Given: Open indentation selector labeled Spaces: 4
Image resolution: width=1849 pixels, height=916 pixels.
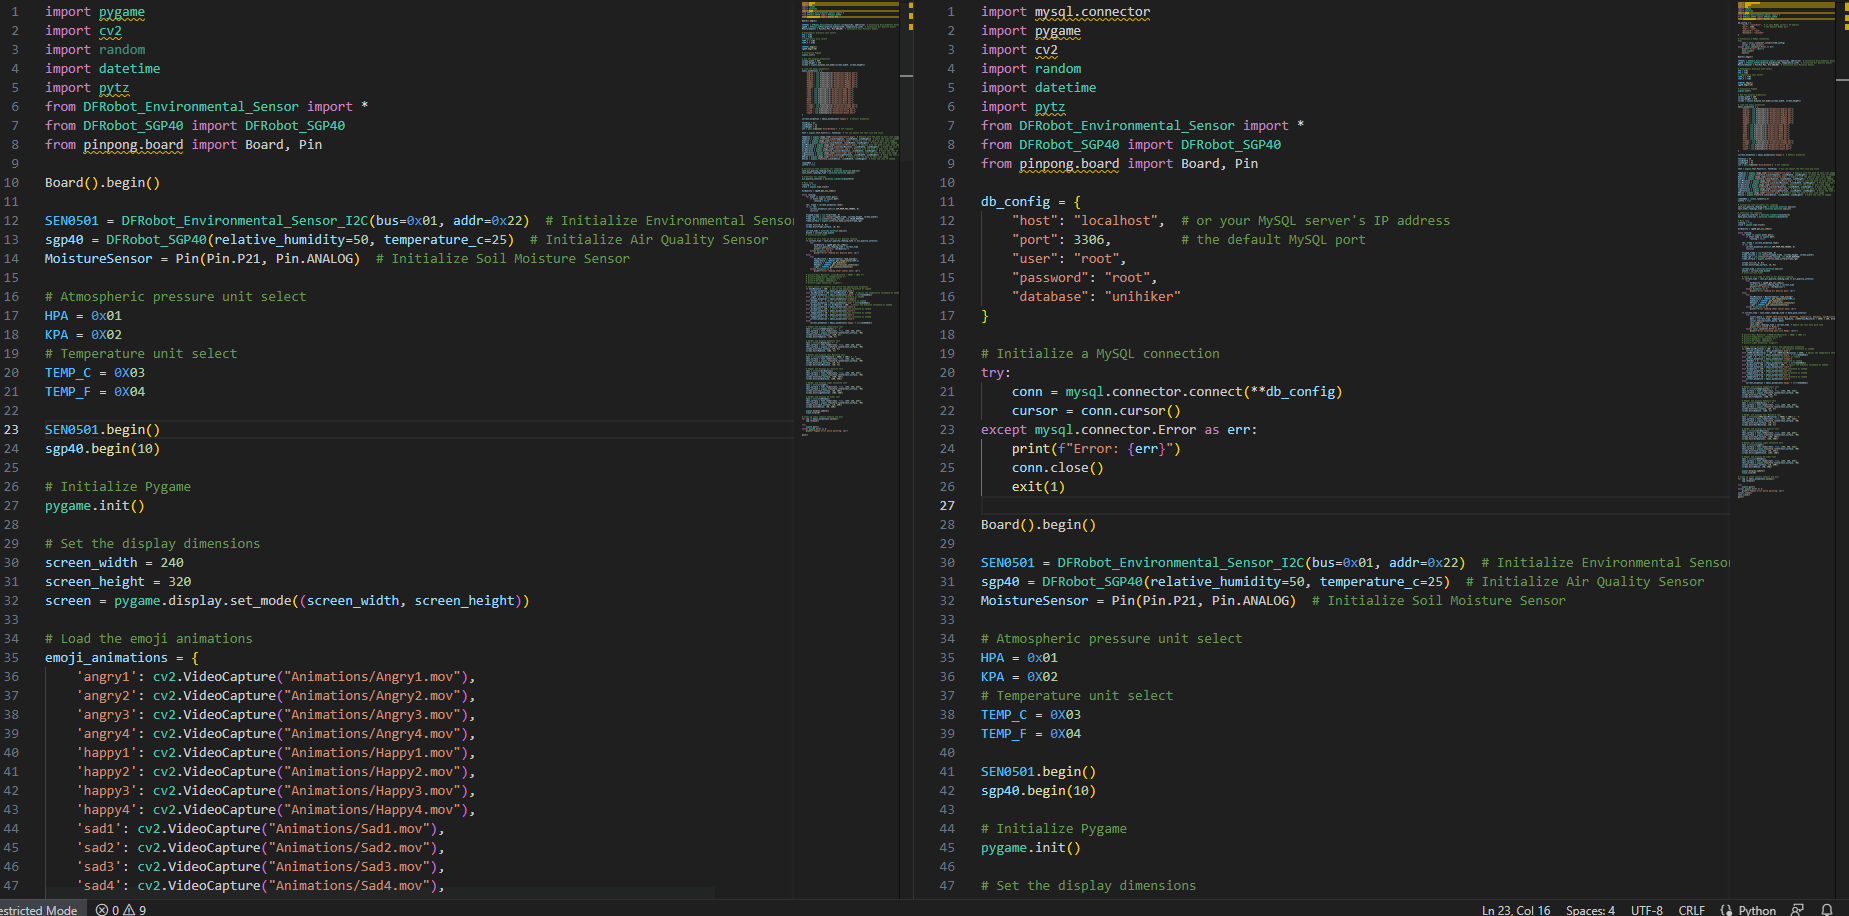Looking at the screenshot, I should click(x=1590, y=910).
